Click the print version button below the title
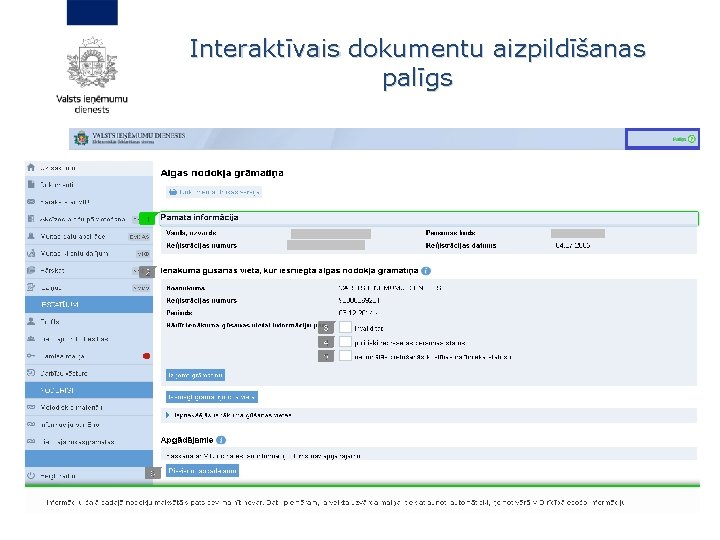Viewport: 720px width, 540px height. pos(214,192)
